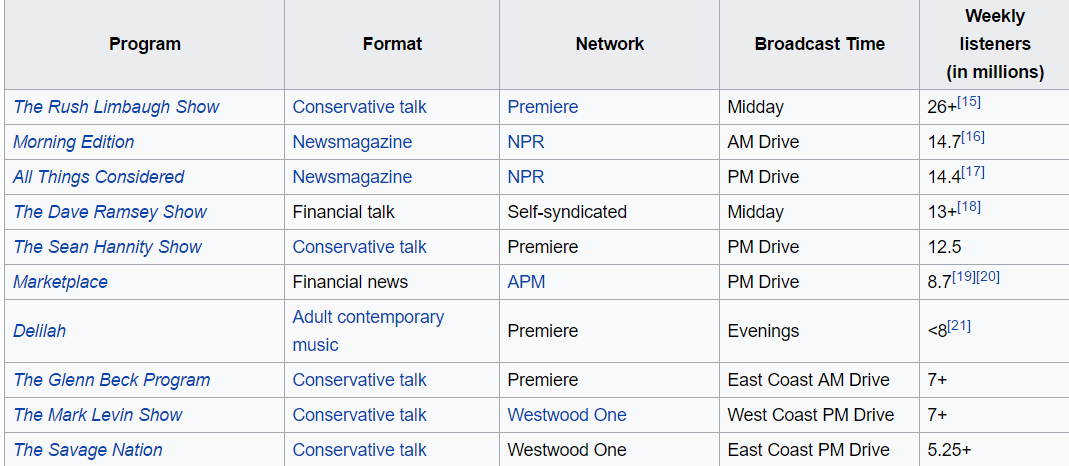This screenshot has width=1069, height=466.
Task: Click citation reference 18
Action: point(968,207)
